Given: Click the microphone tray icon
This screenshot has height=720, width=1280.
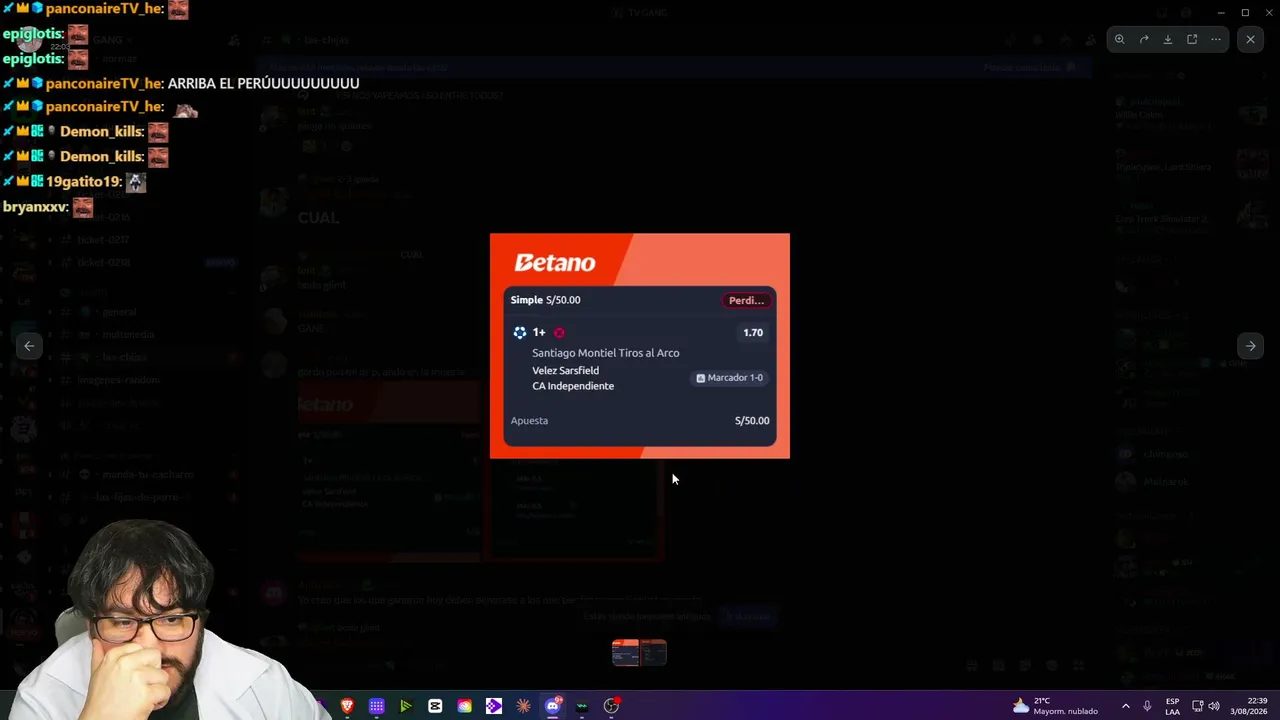Looking at the screenshot, I should 1147,706.
